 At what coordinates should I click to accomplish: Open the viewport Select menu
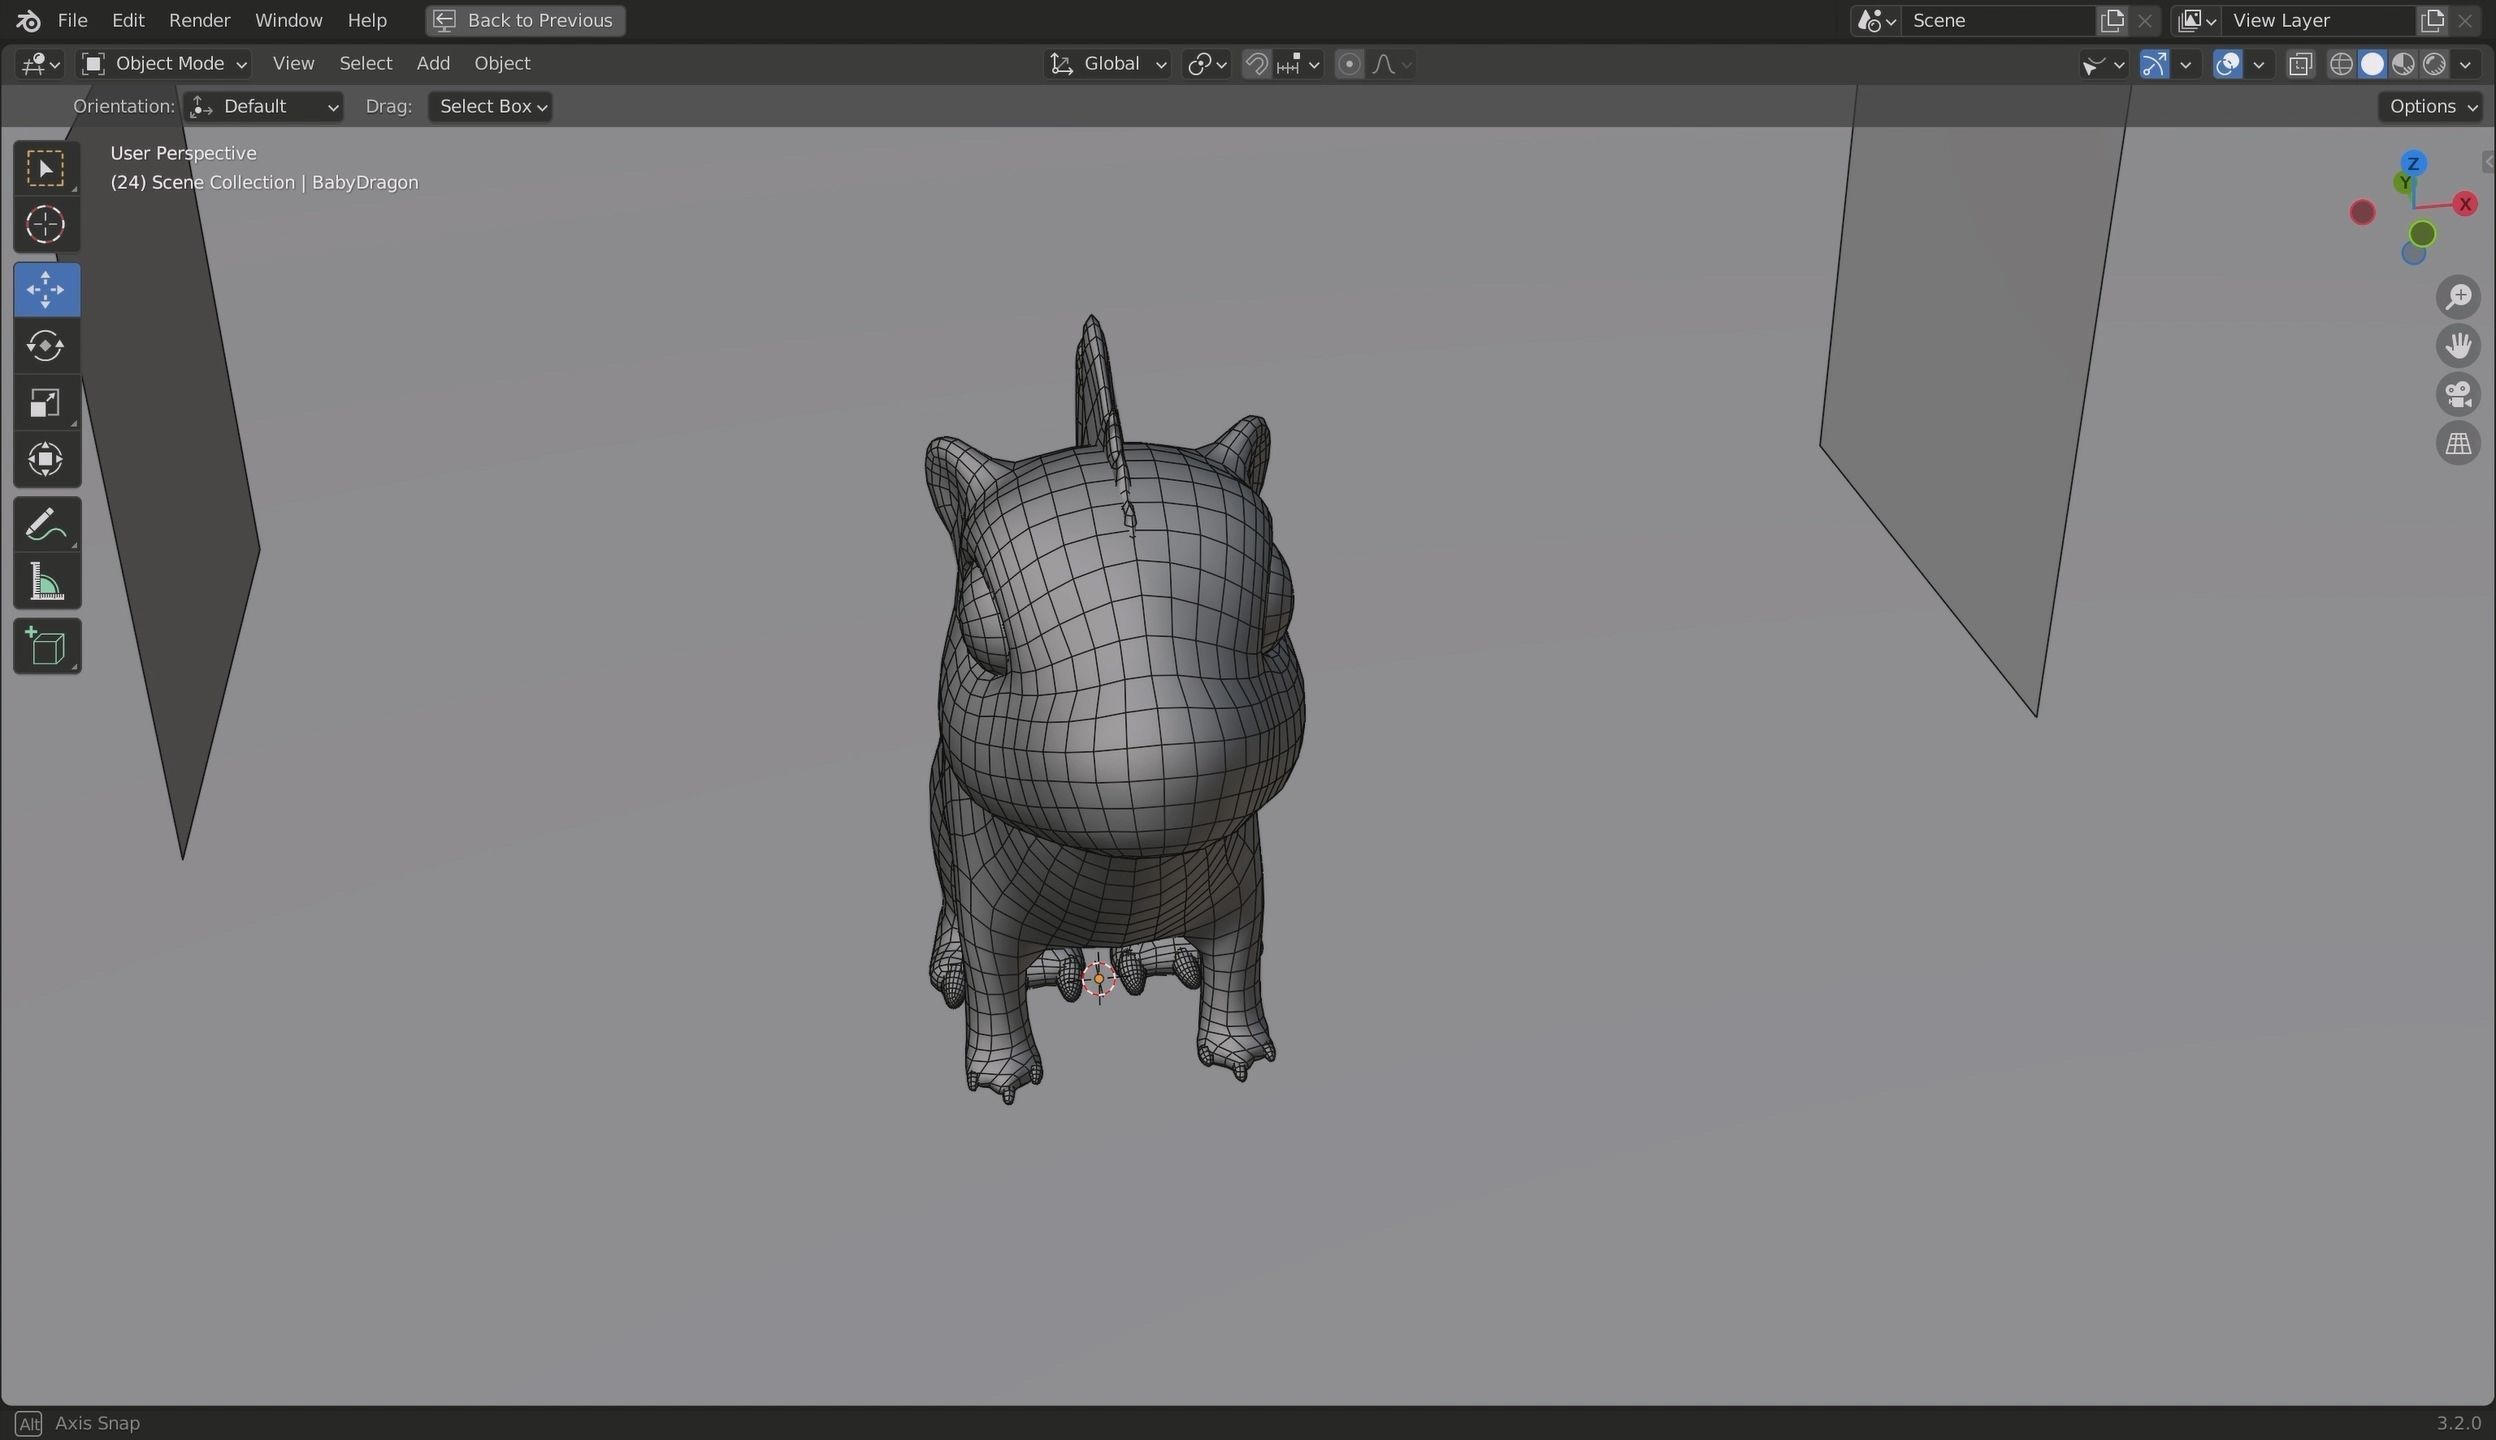365,64
